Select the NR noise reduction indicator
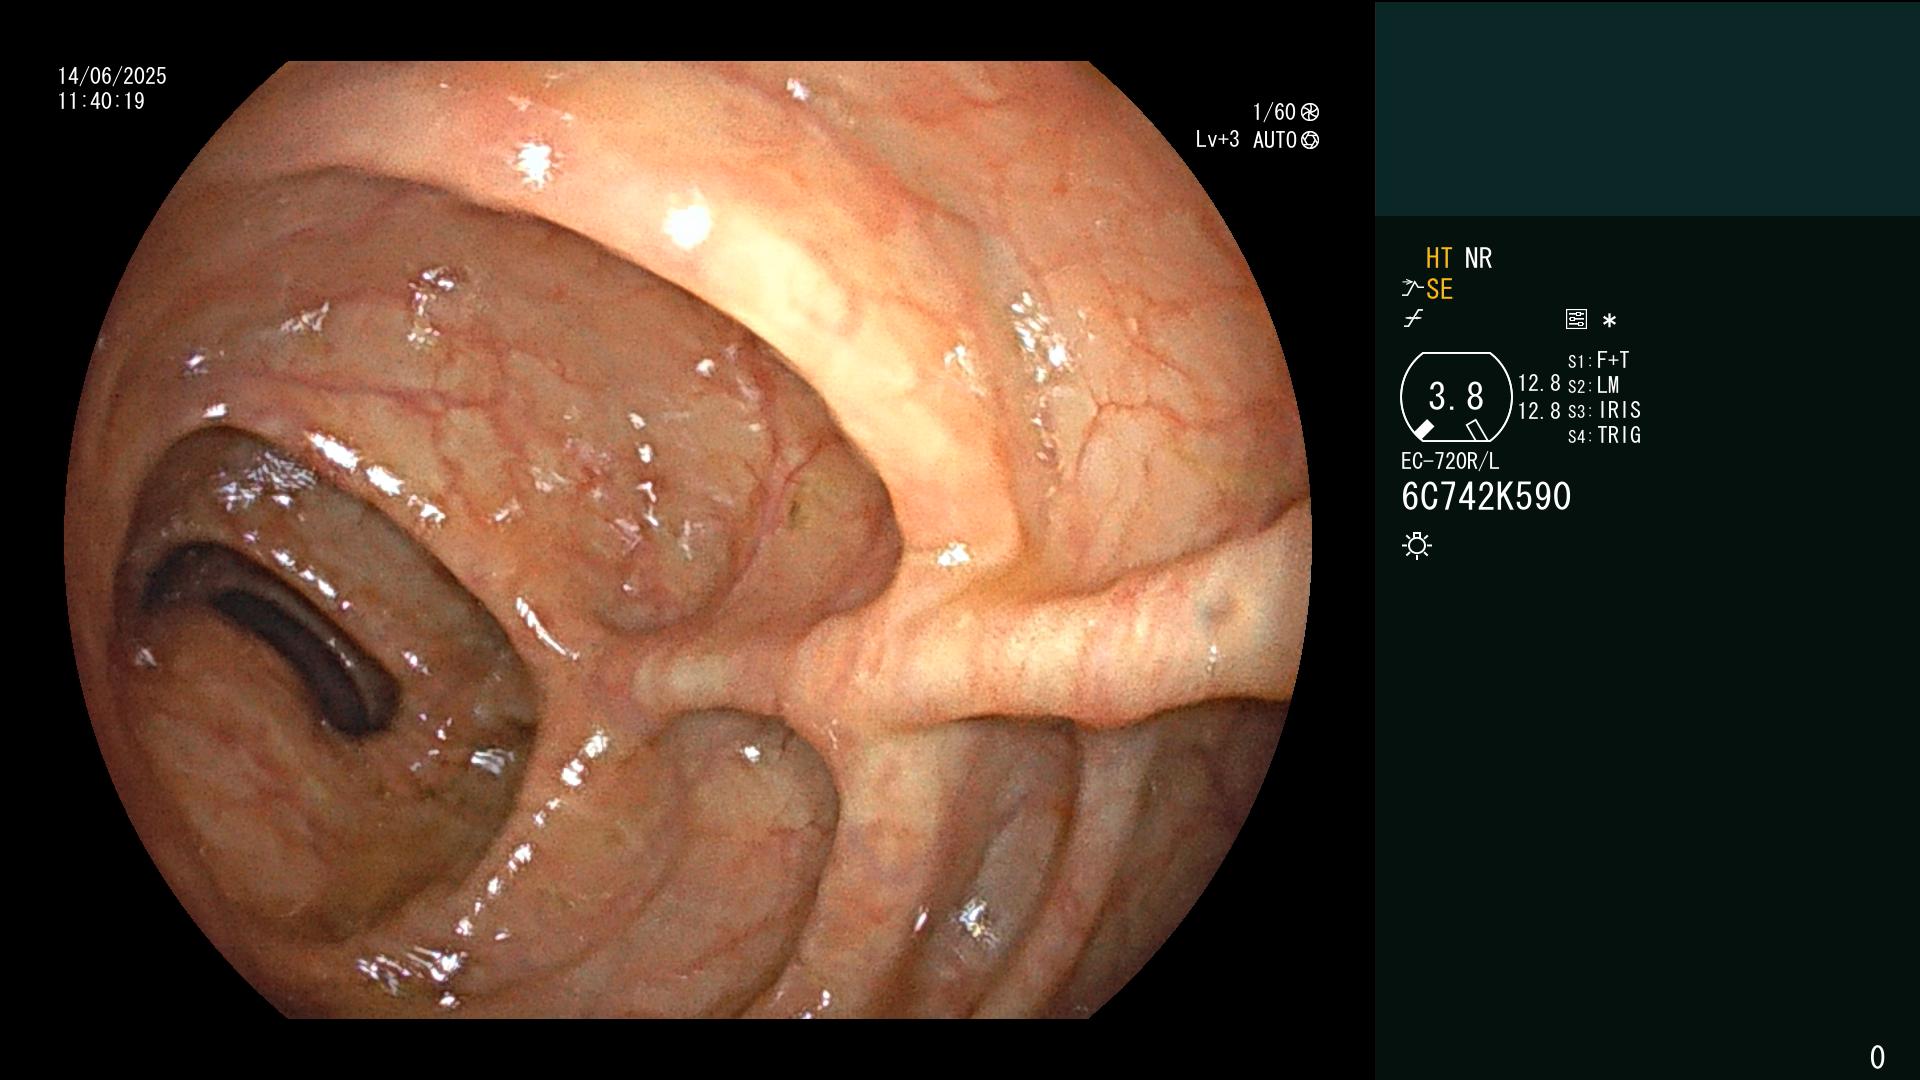This screenshot has width=1920, height=1080. pos(1478,258)
